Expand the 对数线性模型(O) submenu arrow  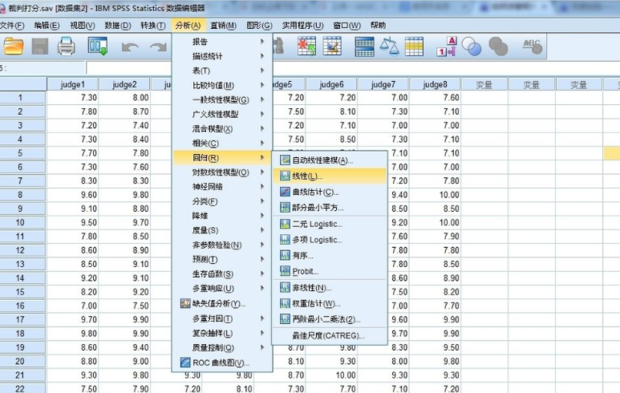click(262, 172)
